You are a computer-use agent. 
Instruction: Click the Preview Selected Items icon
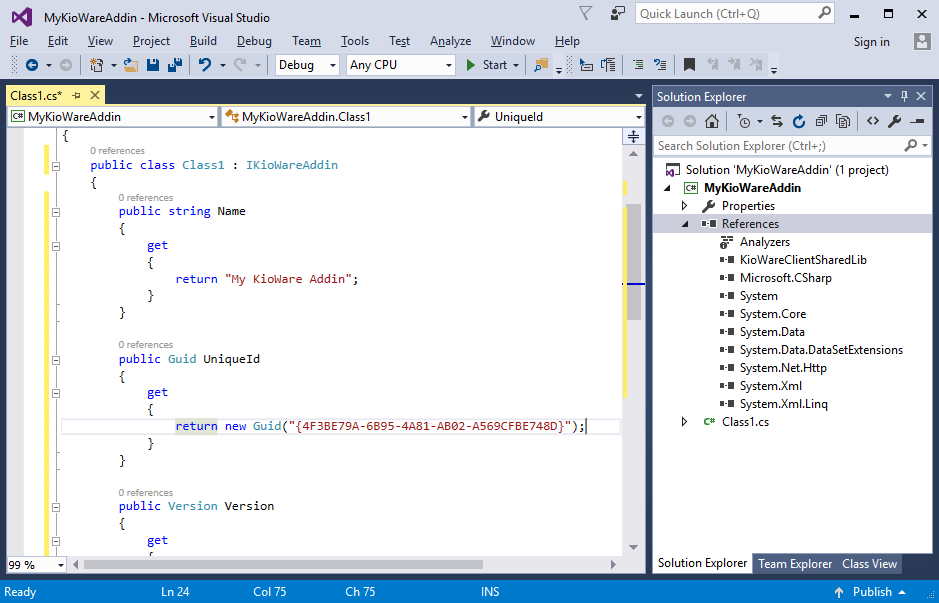click(x=917, y=122)
